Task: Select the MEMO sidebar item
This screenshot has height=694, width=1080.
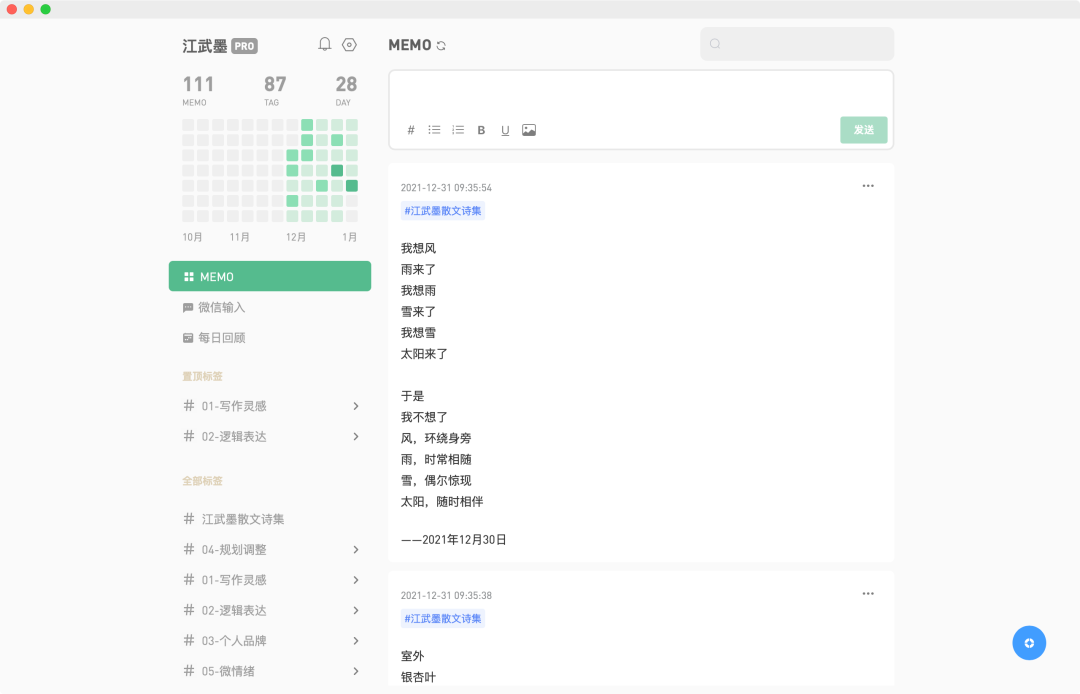Action: coord(270,276)
